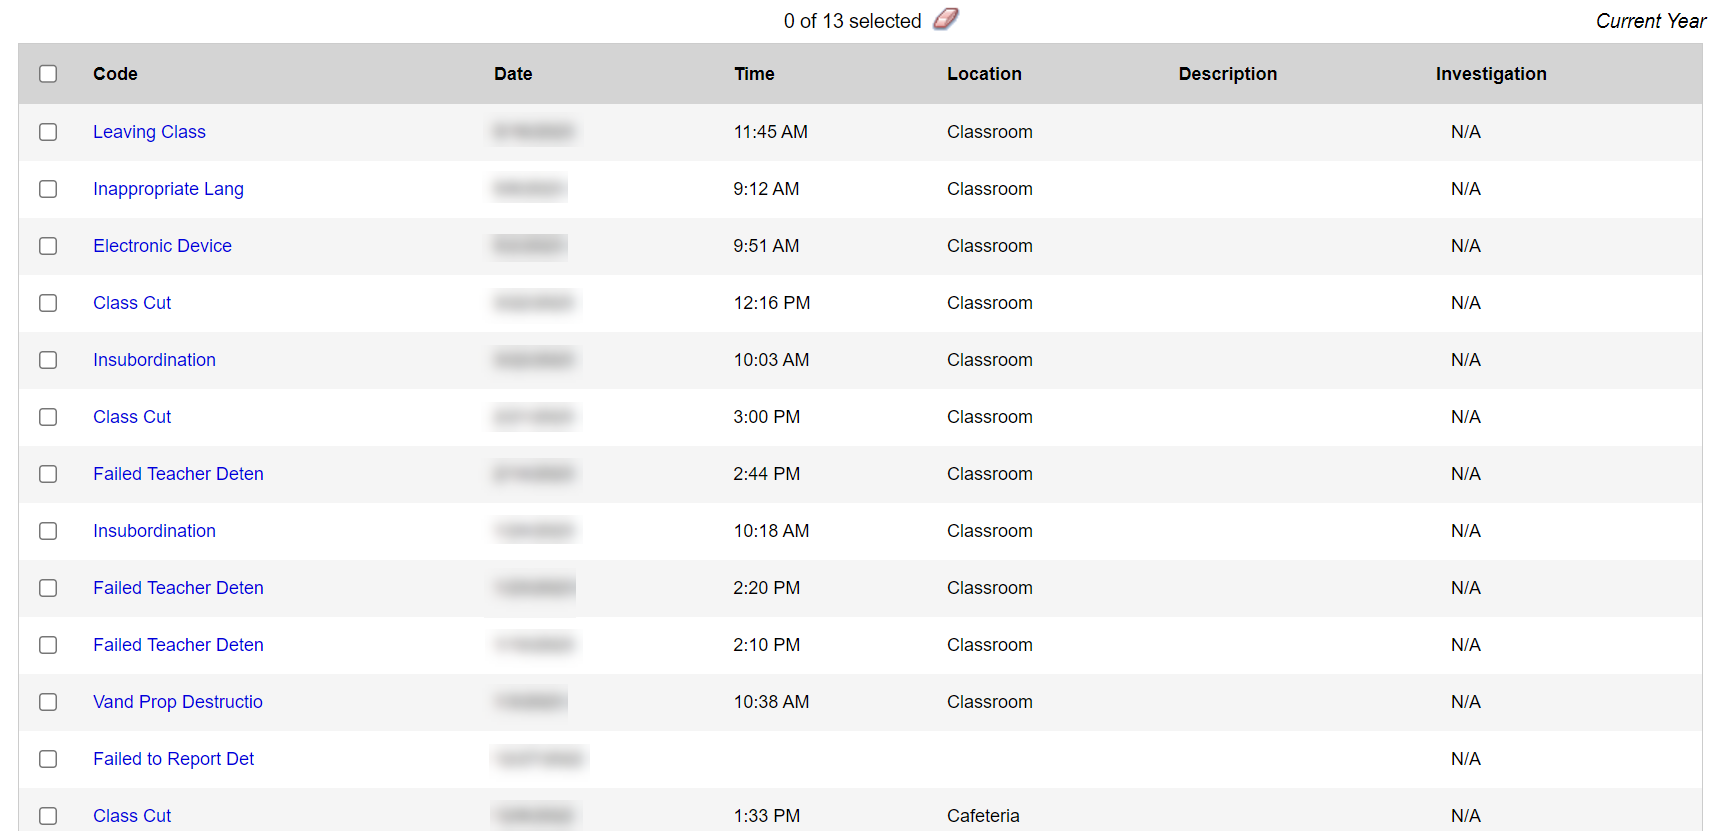The height and width of the screenshot is (831, 1727).
Task: Open the Insubordination incident at 10:03 AM
Action: point(154,360)
